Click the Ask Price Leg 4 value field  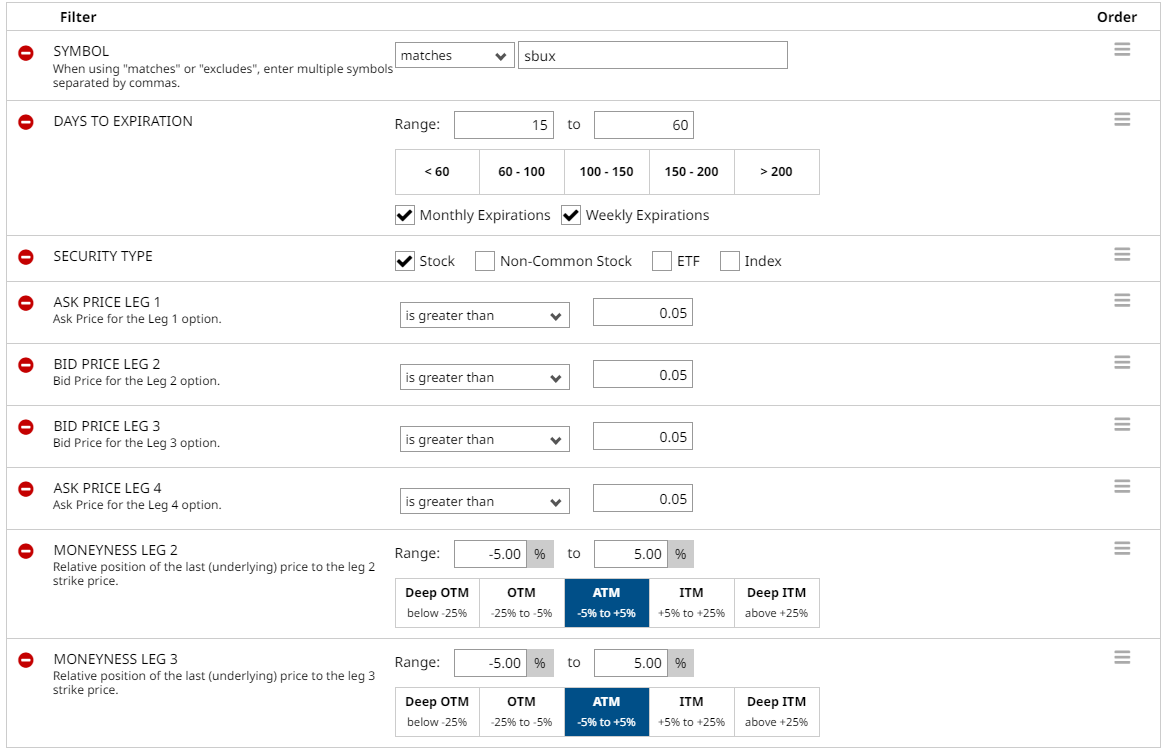click(642, 499)
